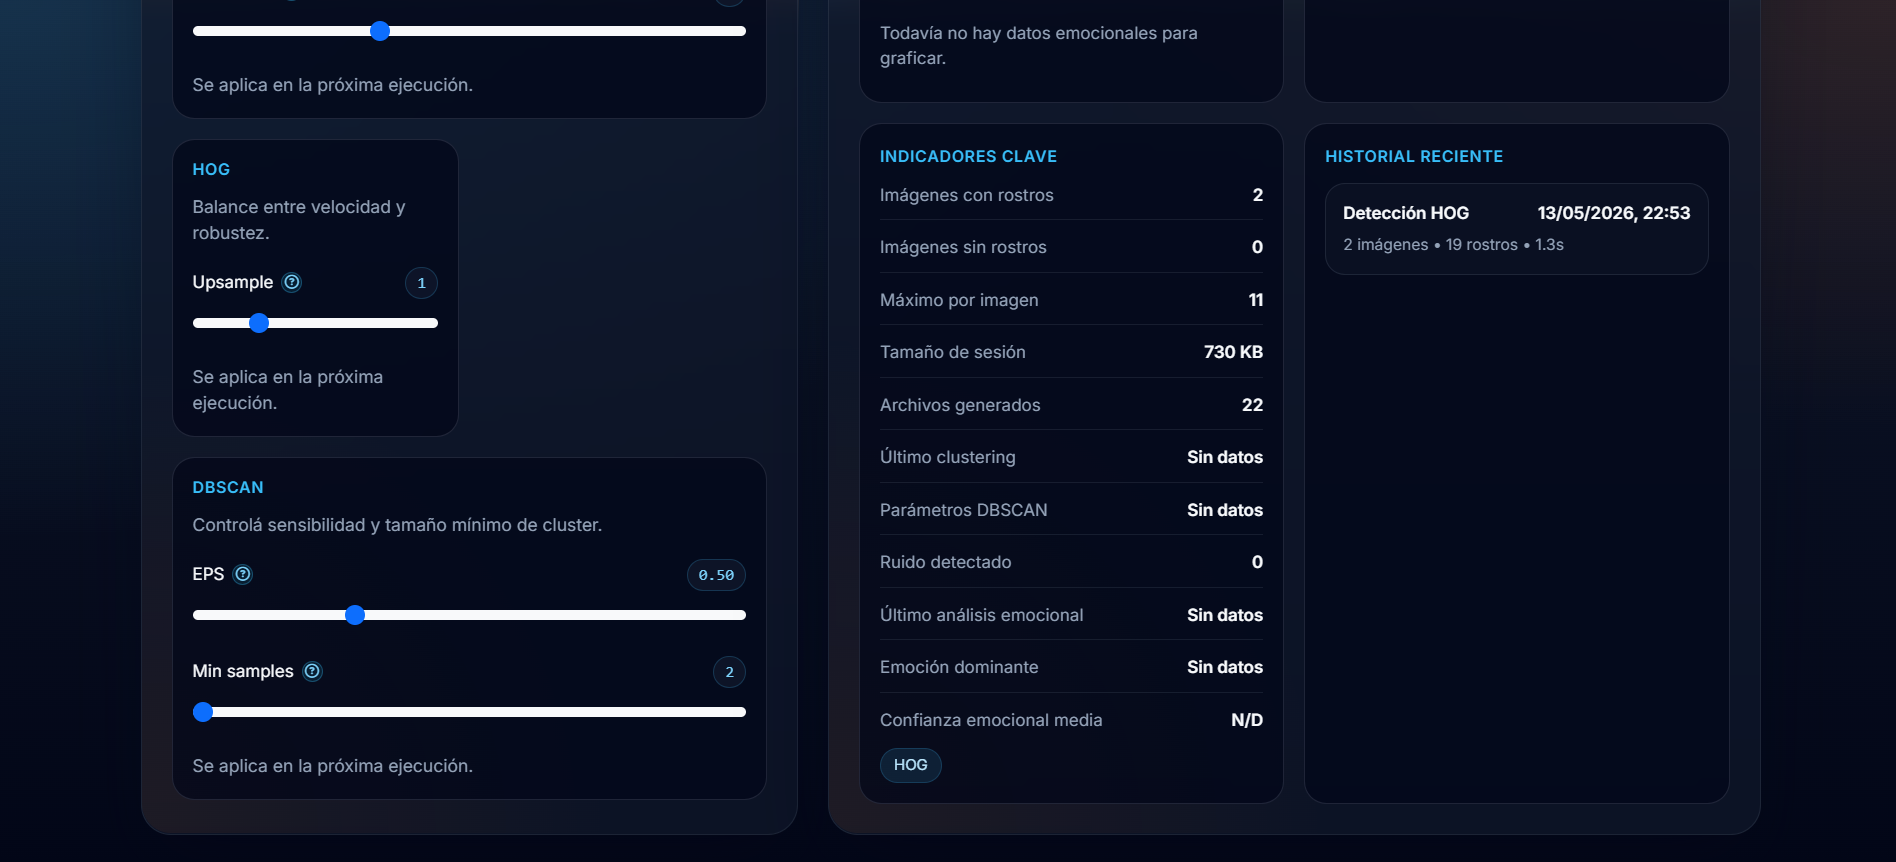
Task: Click the Min samples label
Action: (243, 671)
